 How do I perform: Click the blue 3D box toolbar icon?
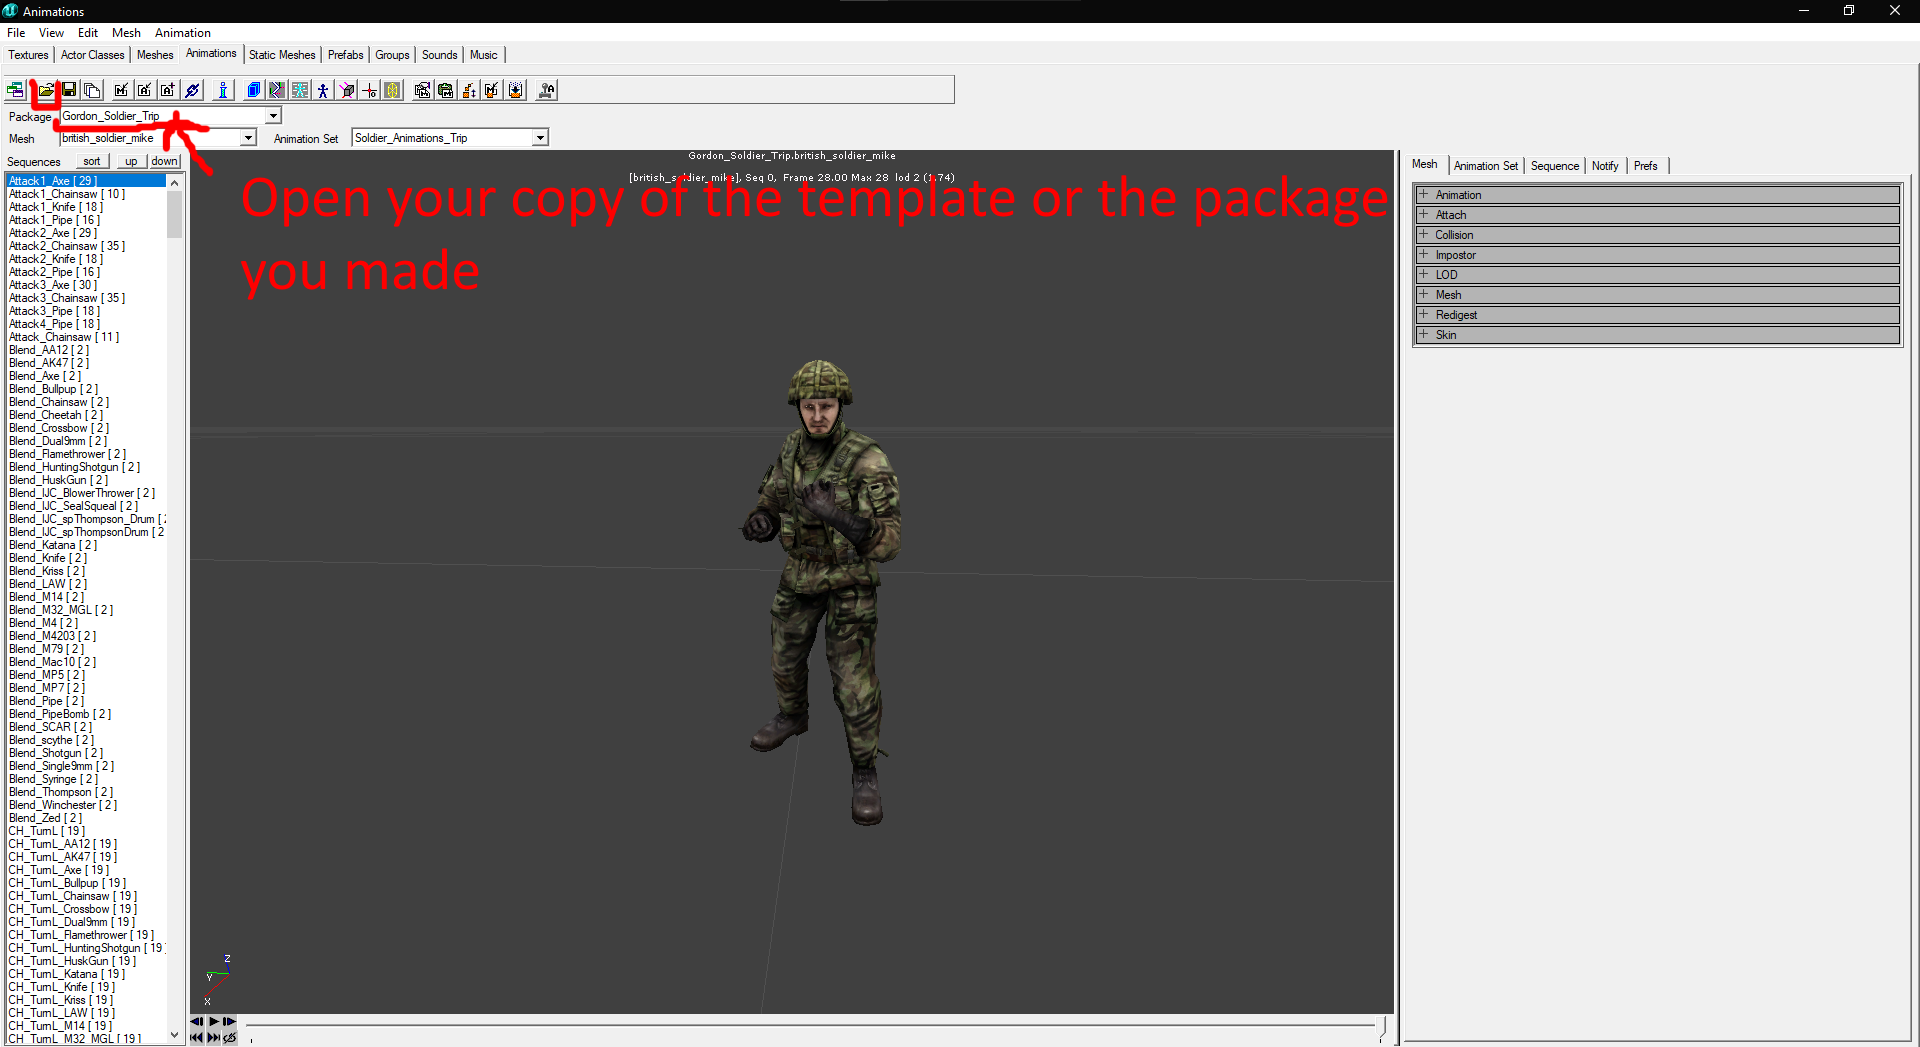pyautogui.click(x=254, y=90)
